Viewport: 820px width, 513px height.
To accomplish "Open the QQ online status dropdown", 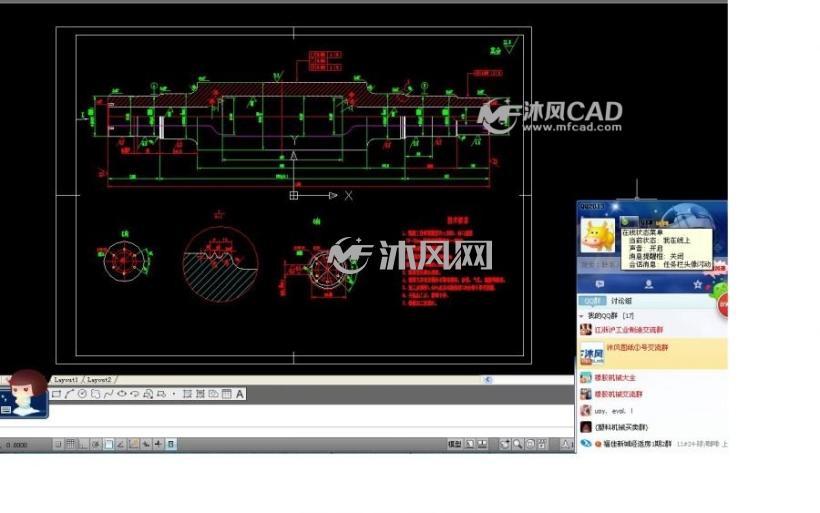I will pyautogui.click(x=628, y=222).
